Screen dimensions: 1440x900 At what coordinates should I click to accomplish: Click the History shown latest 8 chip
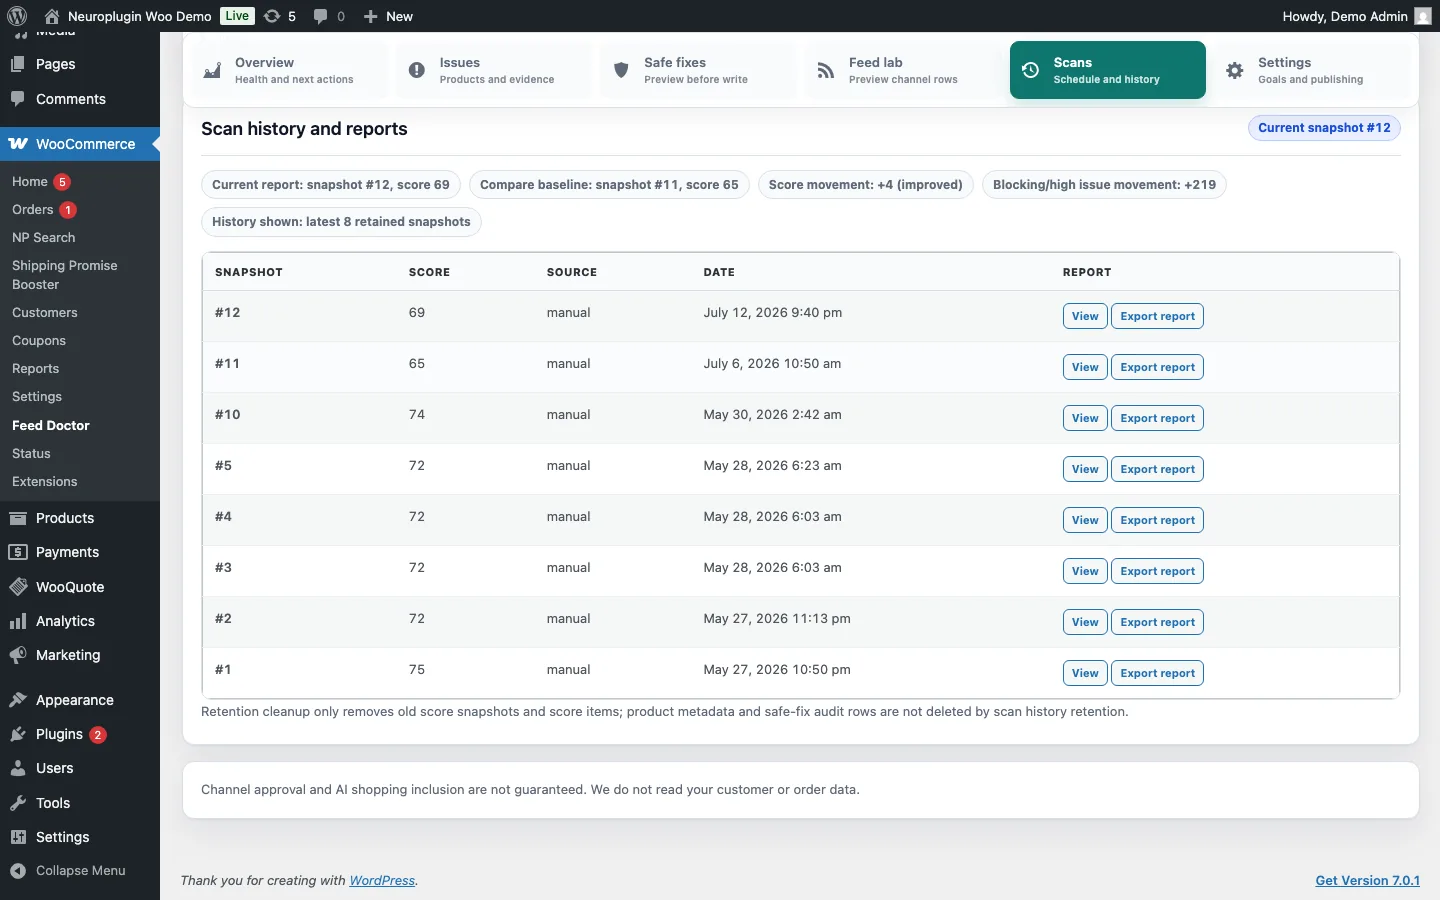coord(341,222)
